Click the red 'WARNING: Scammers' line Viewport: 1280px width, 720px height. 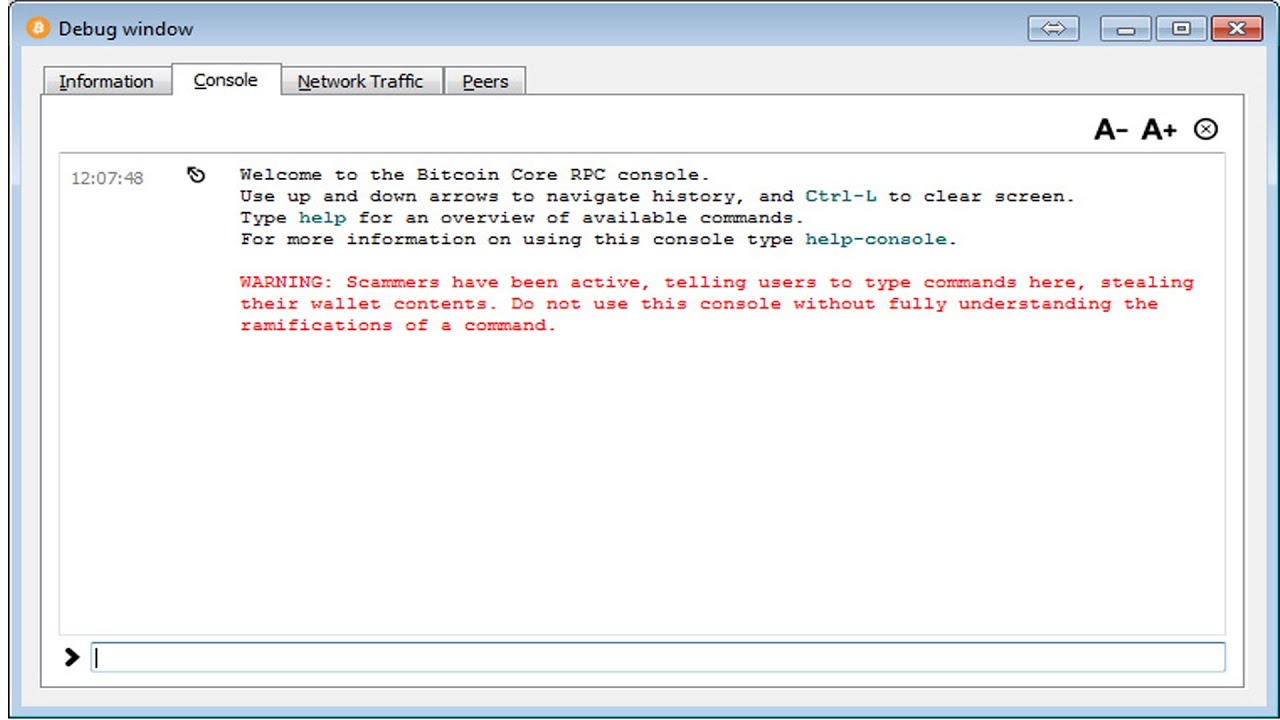pos(717,282)
